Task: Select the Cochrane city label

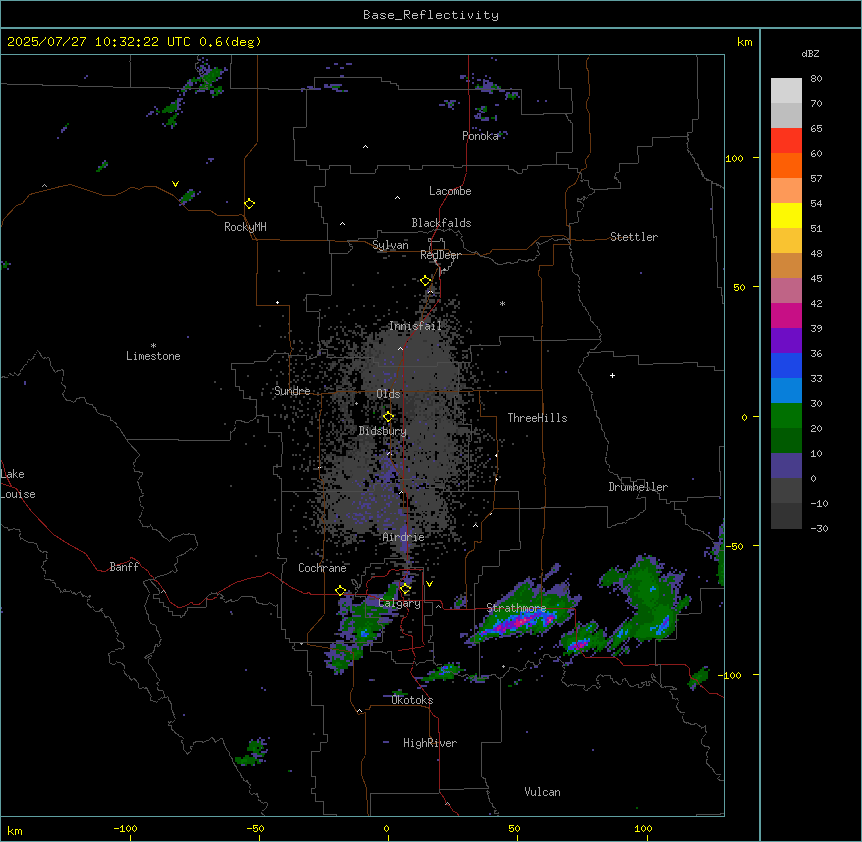Action: (x=322, y=568)
